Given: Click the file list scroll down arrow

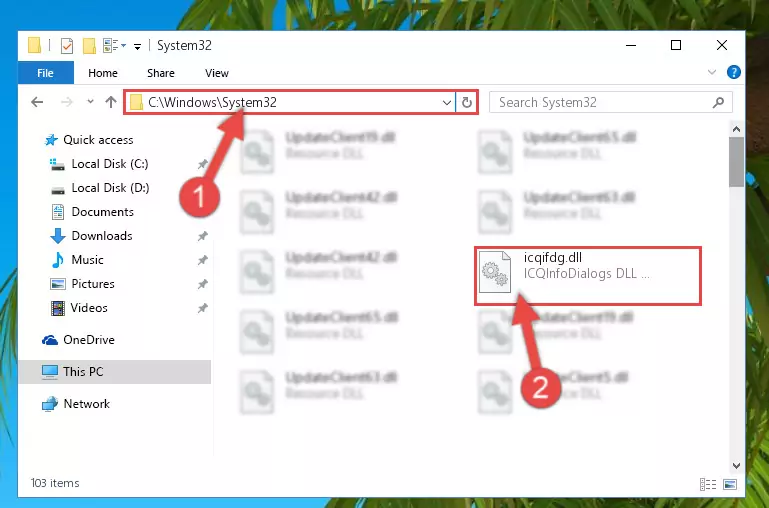Looking at the screenshot, I should tap(736, 465).
